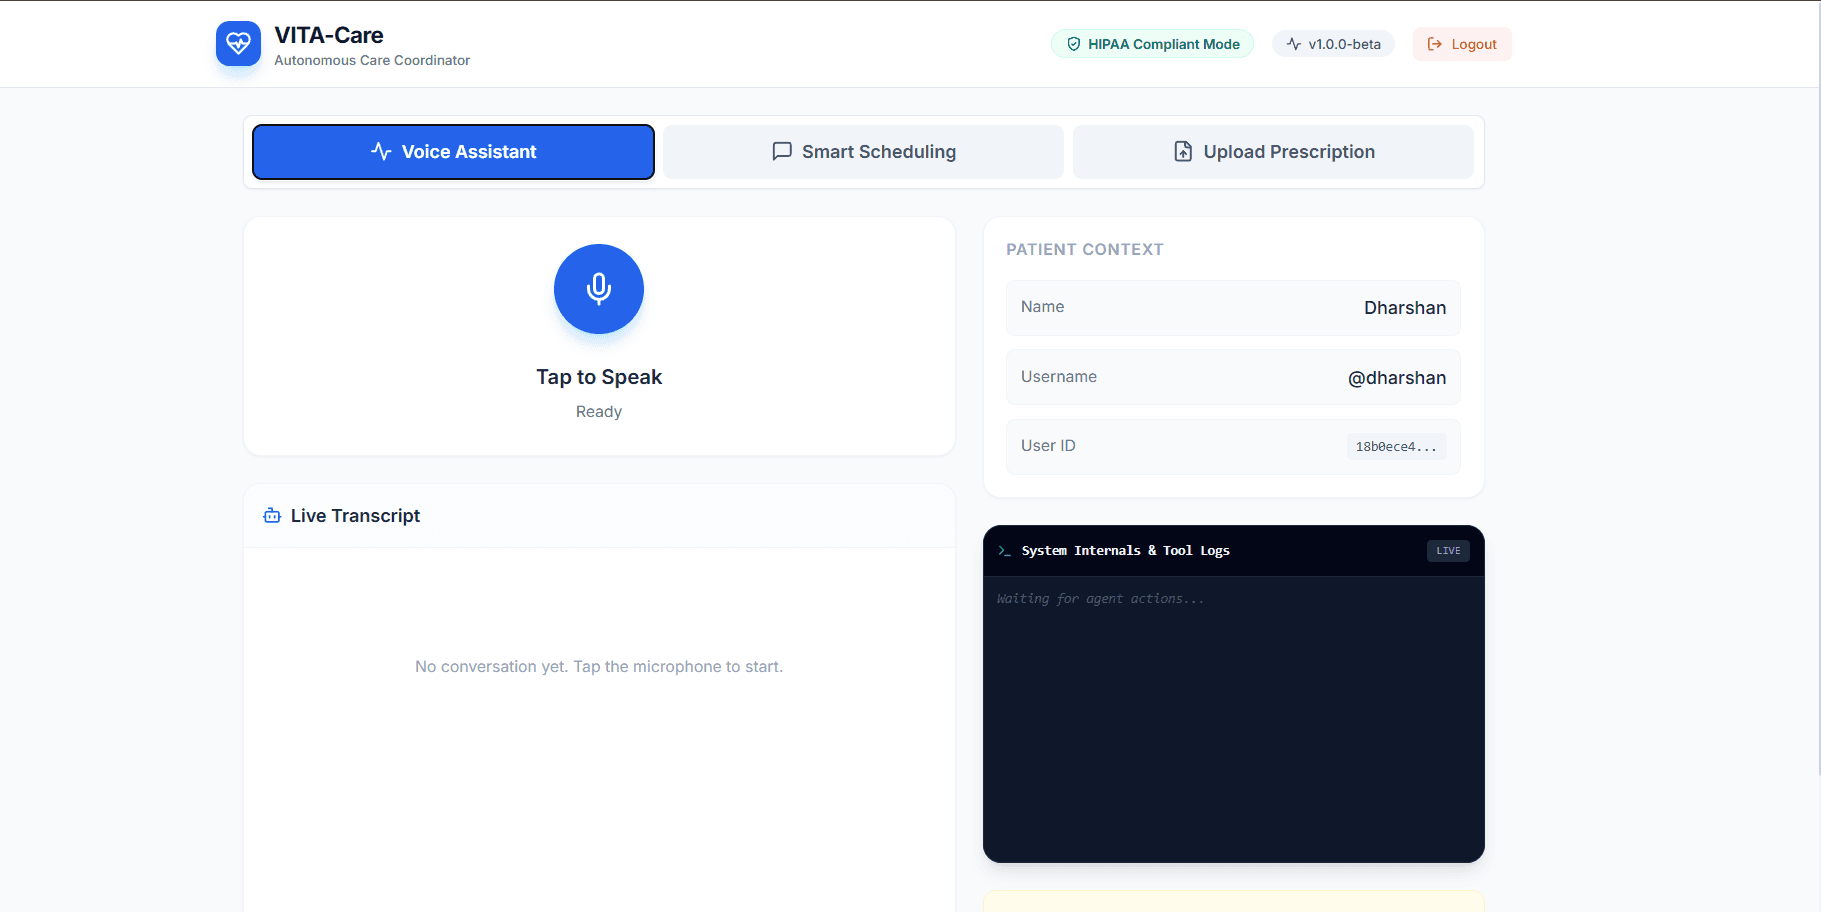Click the Live Transcript heading text
The height and width of the screenshot is (912, 1821).
355,516
